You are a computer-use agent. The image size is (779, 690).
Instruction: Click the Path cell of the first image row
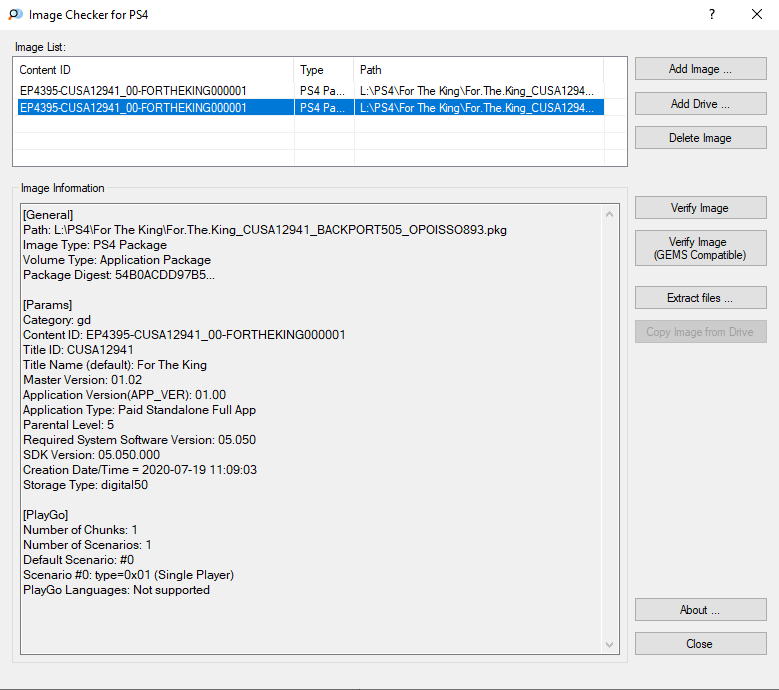[x=478, y=91]
